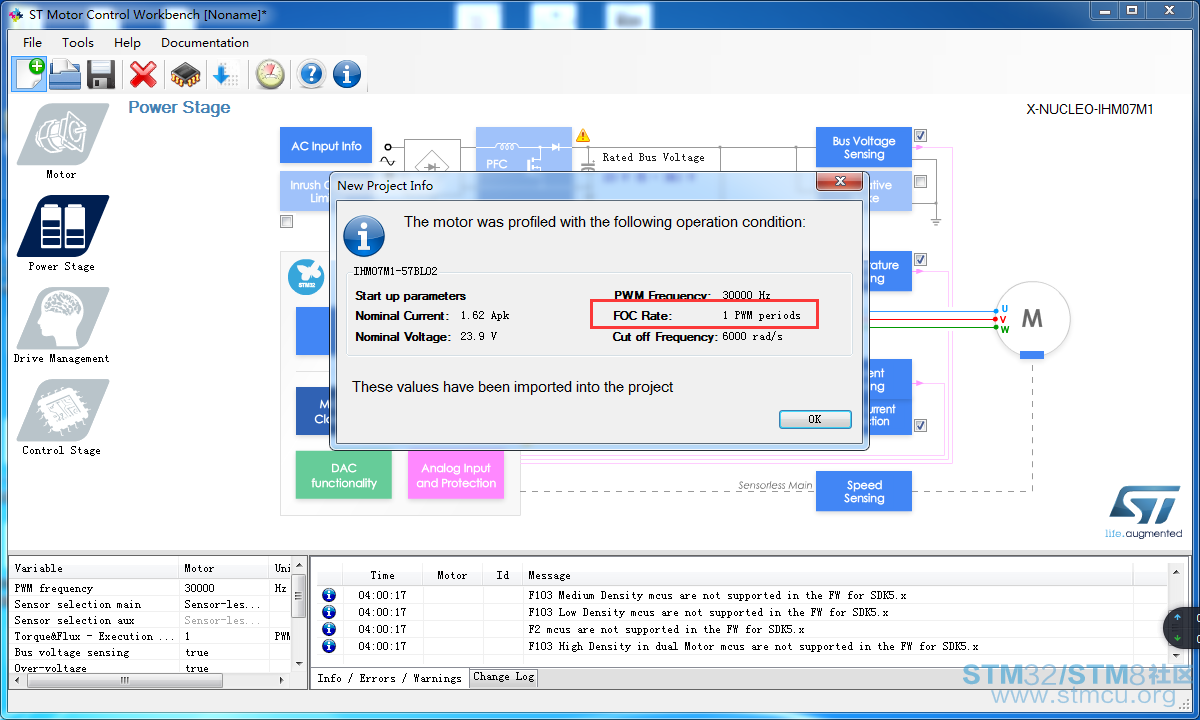Open the Analog Input and Protection block
The image size is (1200, 720).
click(456, 475)
